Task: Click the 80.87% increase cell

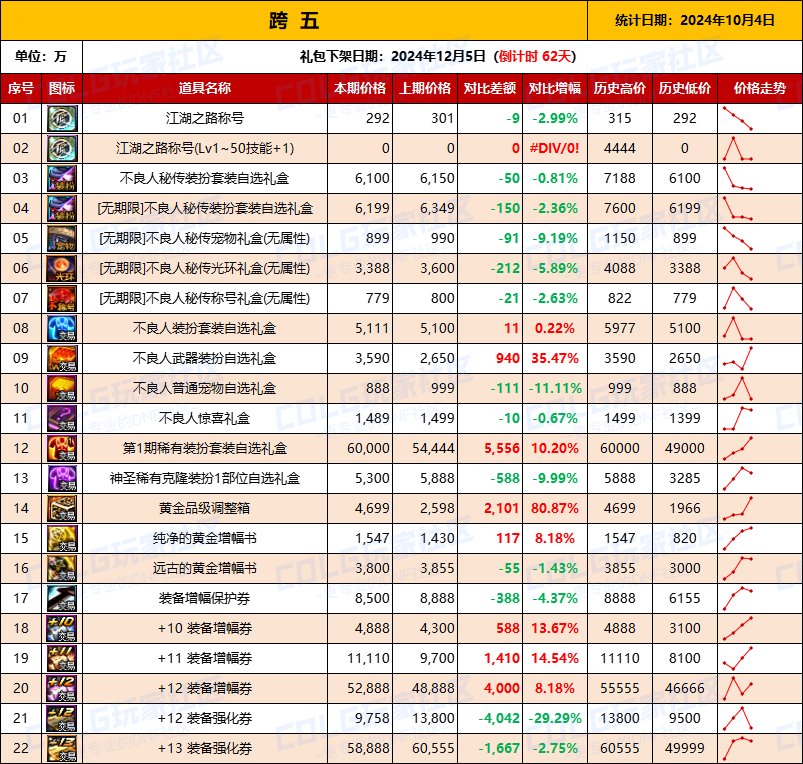Action: pos(555,508)
